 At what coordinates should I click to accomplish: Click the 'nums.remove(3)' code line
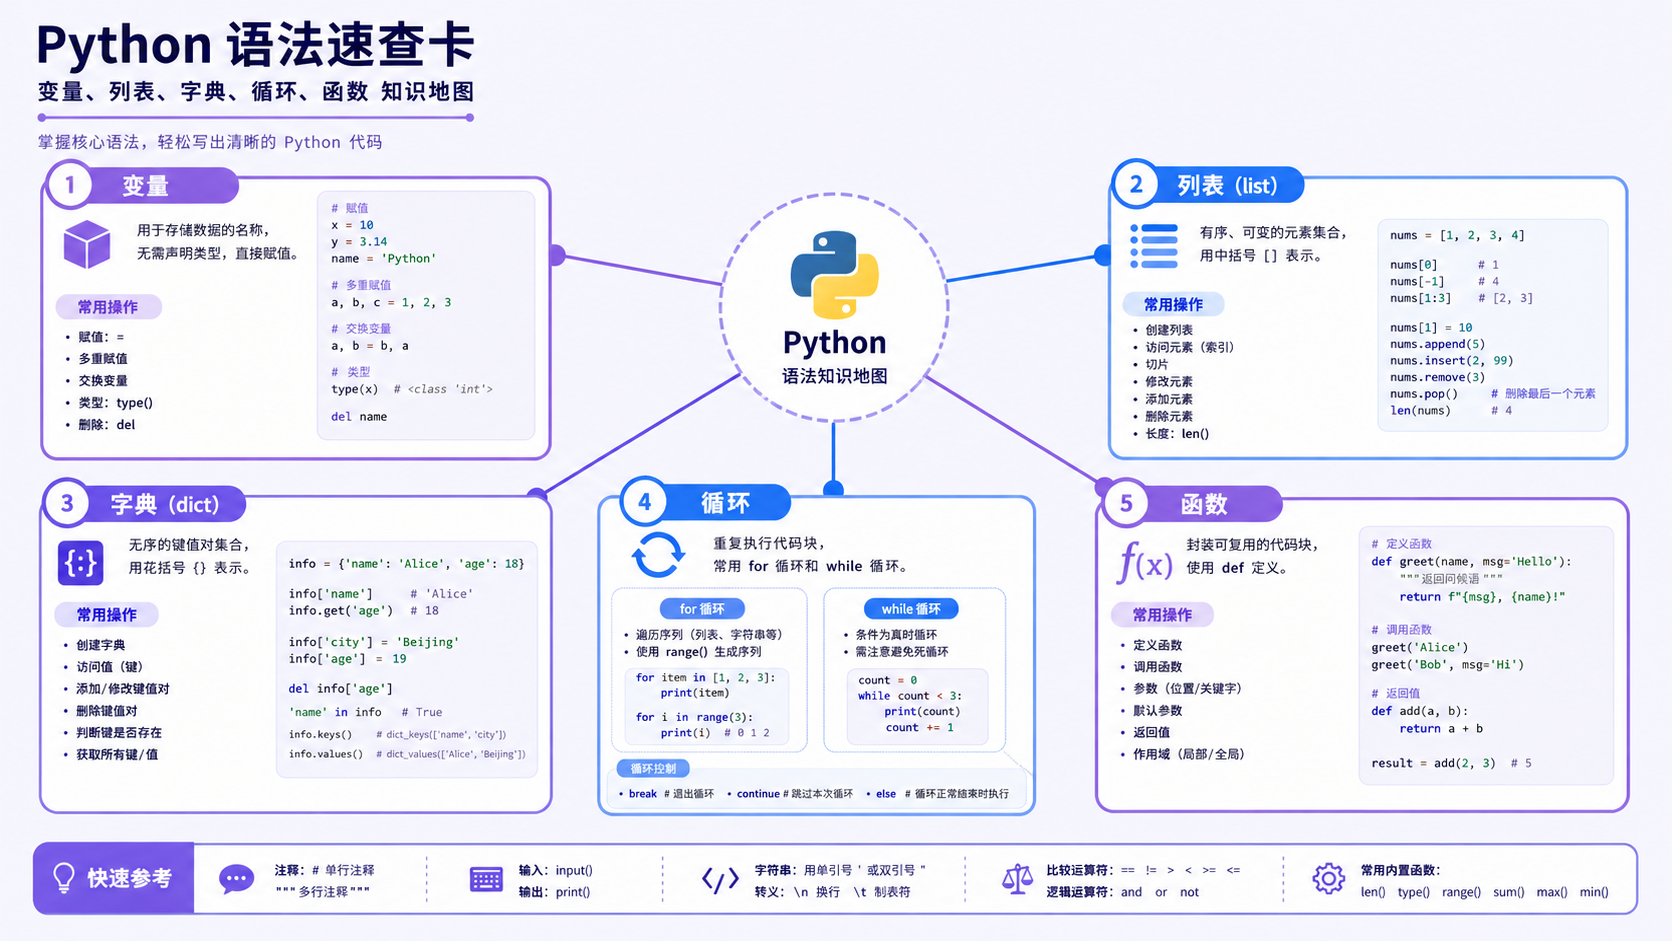(1438, 376)
